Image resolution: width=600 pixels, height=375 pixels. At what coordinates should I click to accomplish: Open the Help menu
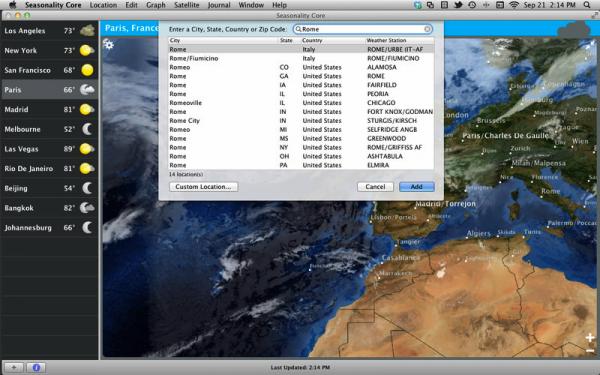(x=279, y=5)
